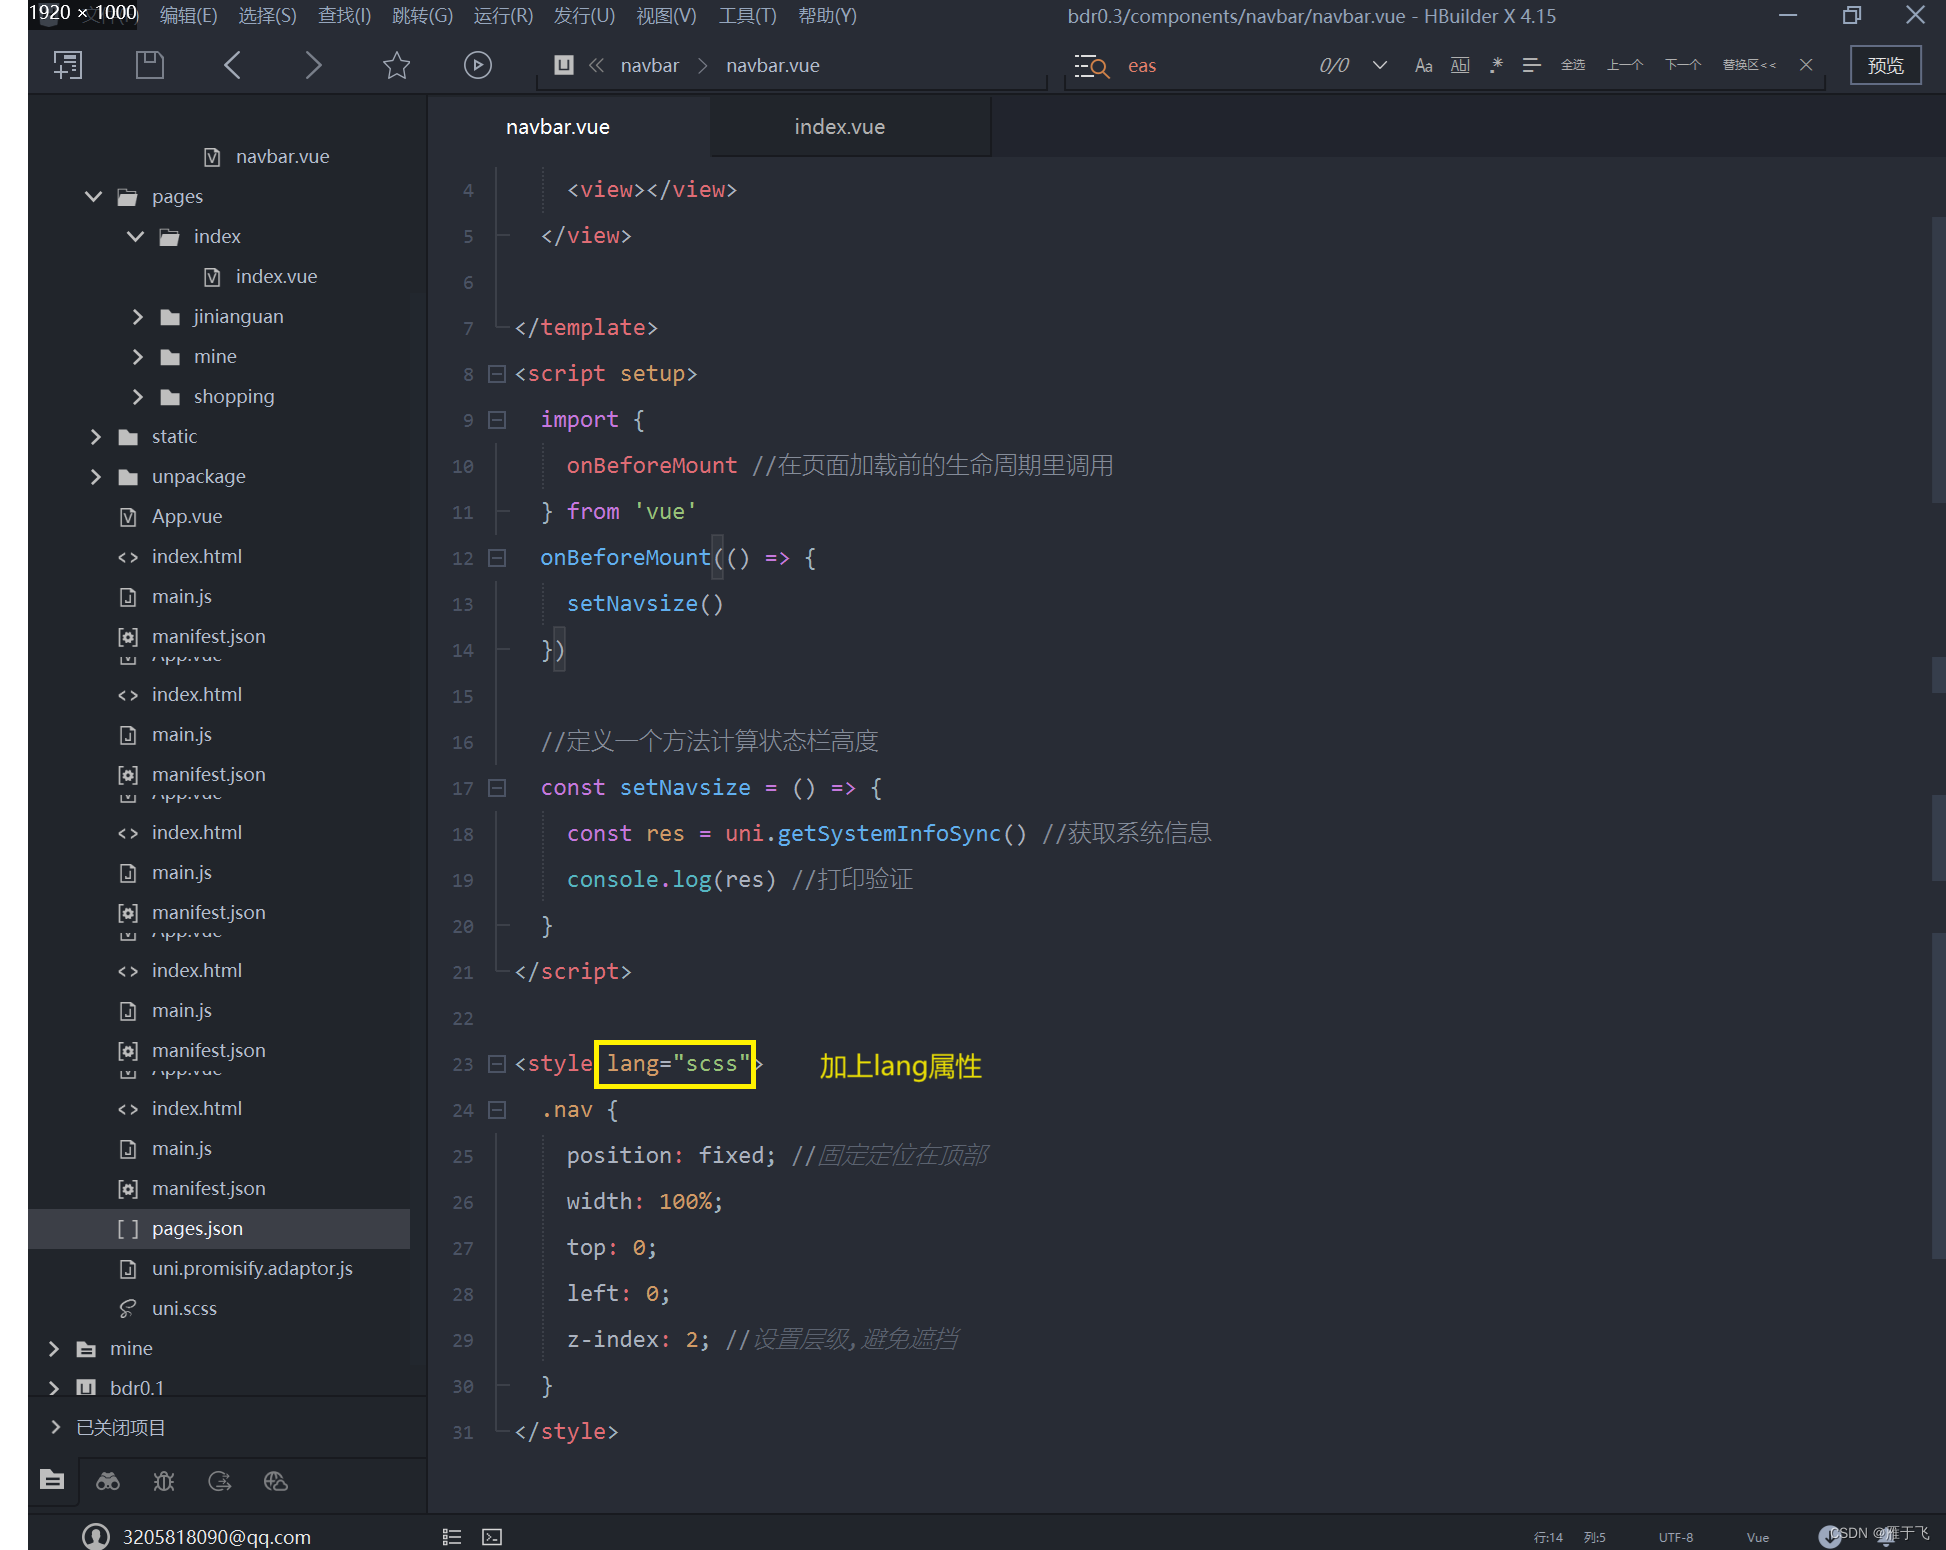The height and width of the screenshot is (1550, 1946).
Task: Click the search-in-file magnifier icon
Action: click(1091, 66)
